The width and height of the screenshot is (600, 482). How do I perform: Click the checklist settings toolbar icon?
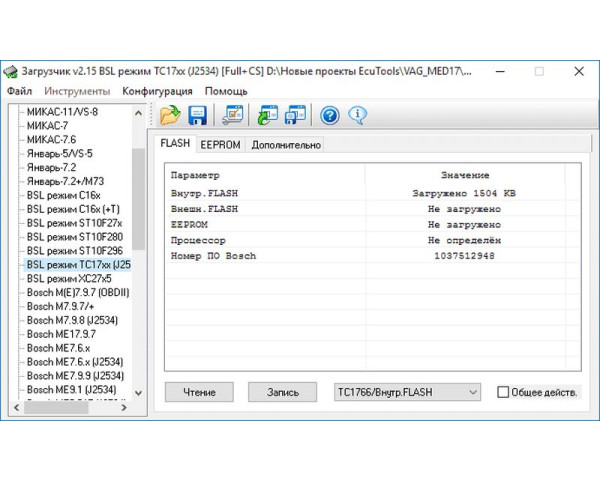coord(232,114)
